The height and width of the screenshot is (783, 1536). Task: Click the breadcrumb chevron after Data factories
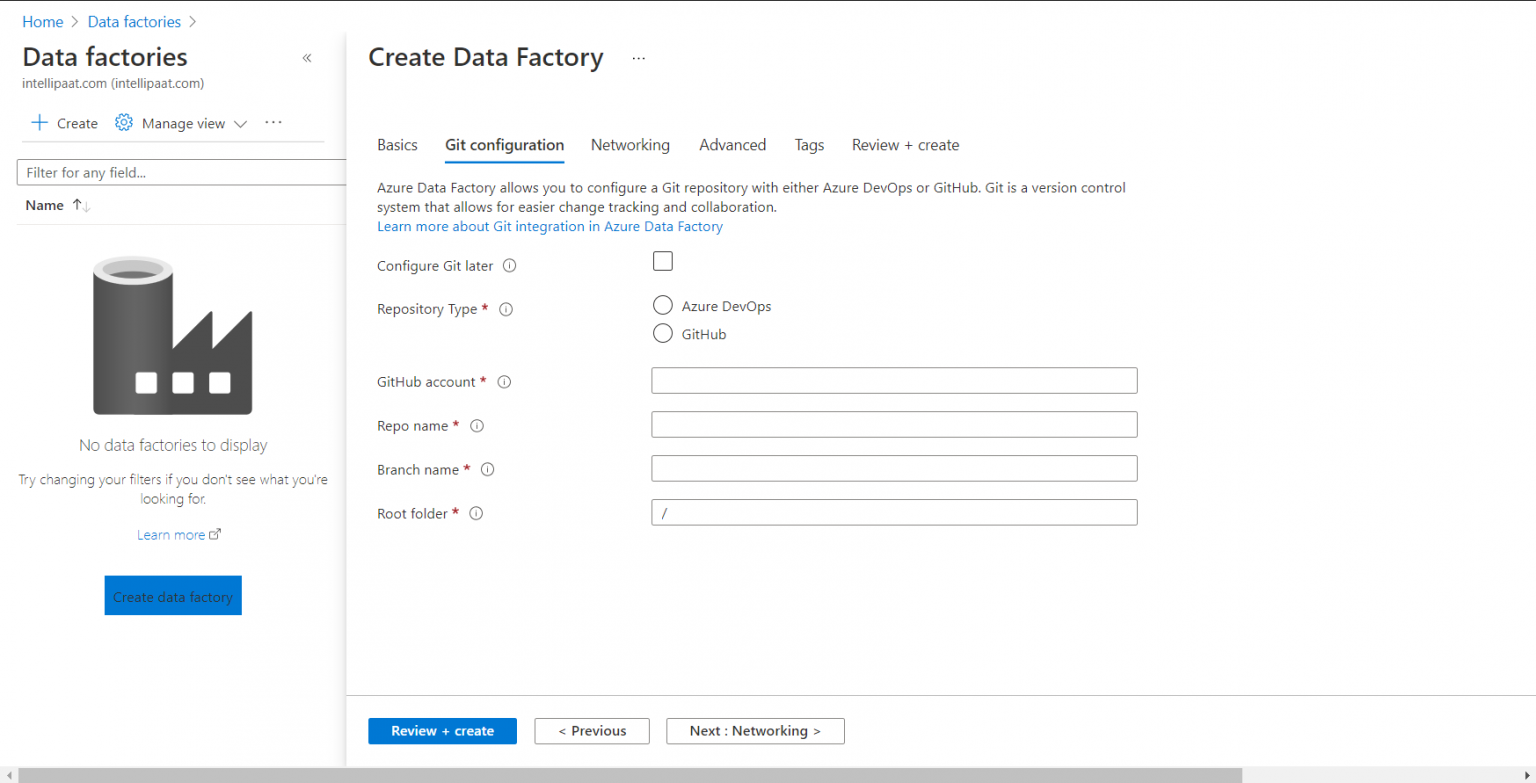[193, 21]
